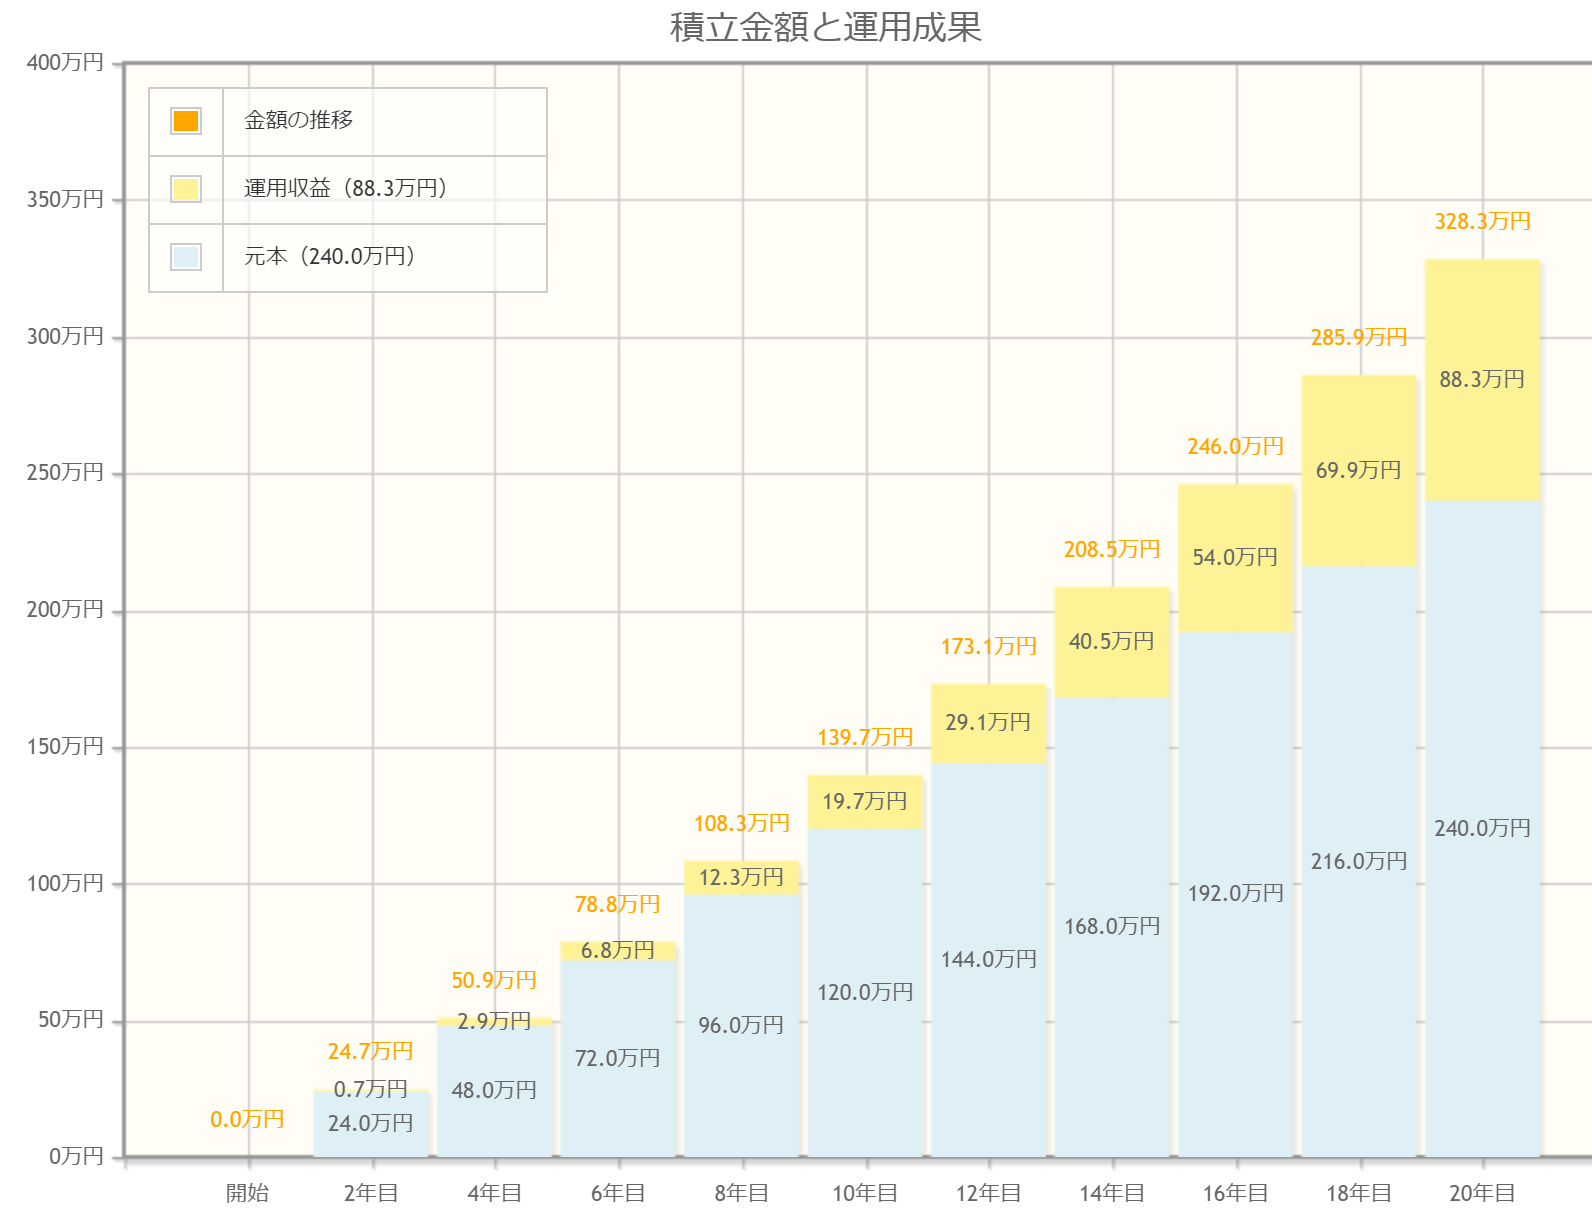Click the 0.0万円 label above 開始

247,1120
